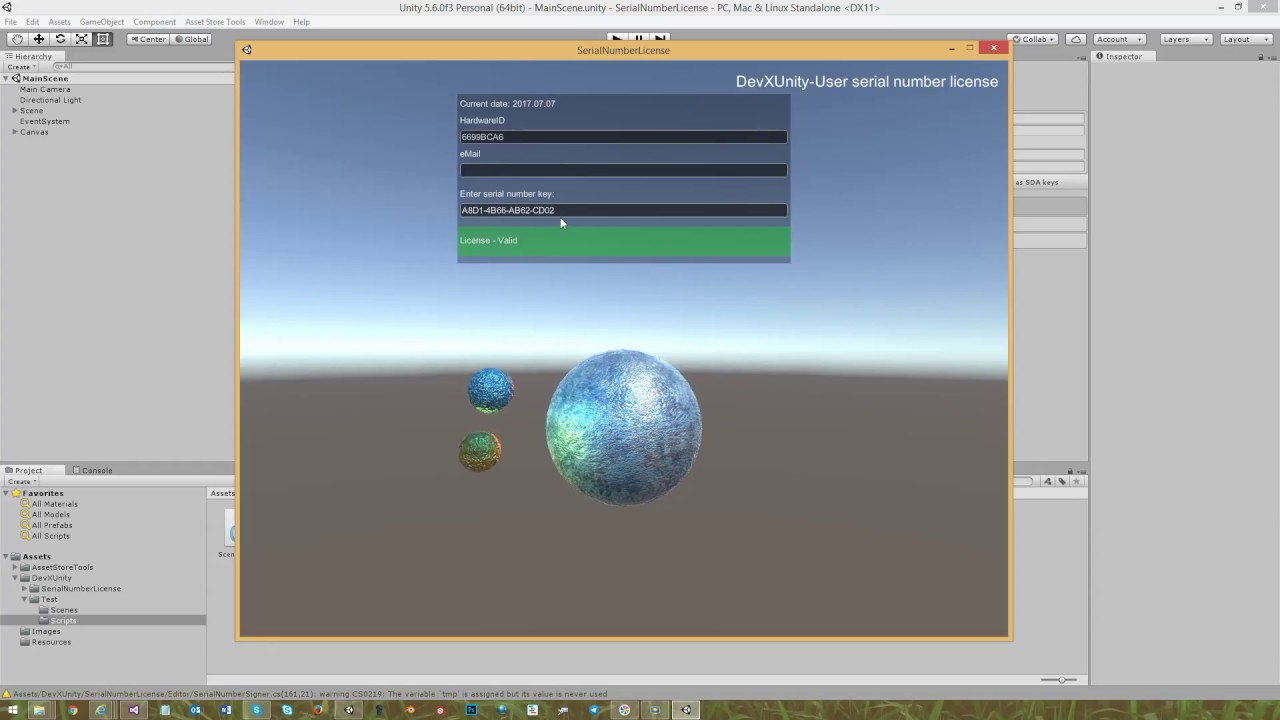Image resolution: width=1280 pixels, height=720 pixels.
Task: Open the Collab dropdown
Action: 1035,39
